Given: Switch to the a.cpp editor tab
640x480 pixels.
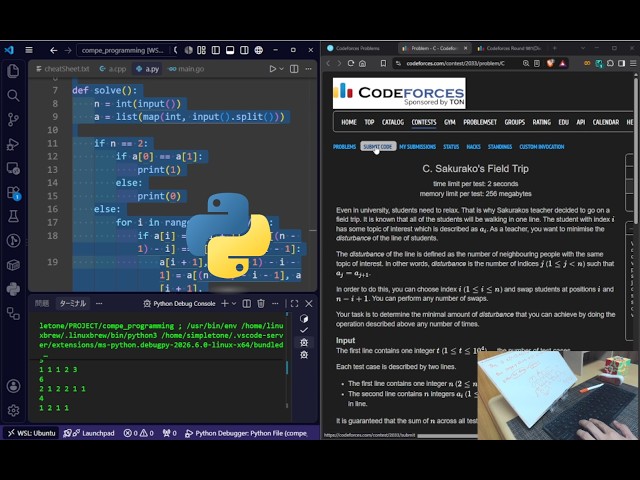Looking at the screenshot, I should tap(113, 69).
